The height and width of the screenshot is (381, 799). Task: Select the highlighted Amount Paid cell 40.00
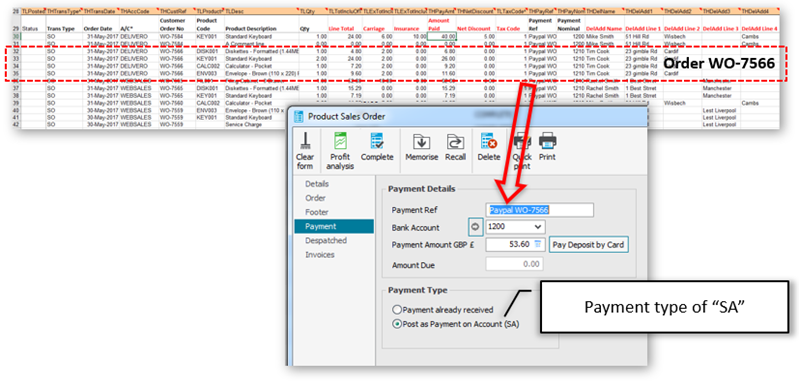[x=442, y=37]
